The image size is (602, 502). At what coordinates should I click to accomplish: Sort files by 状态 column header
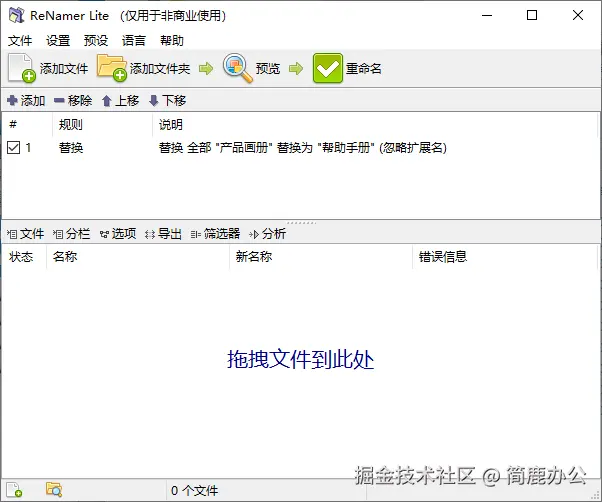24,256
